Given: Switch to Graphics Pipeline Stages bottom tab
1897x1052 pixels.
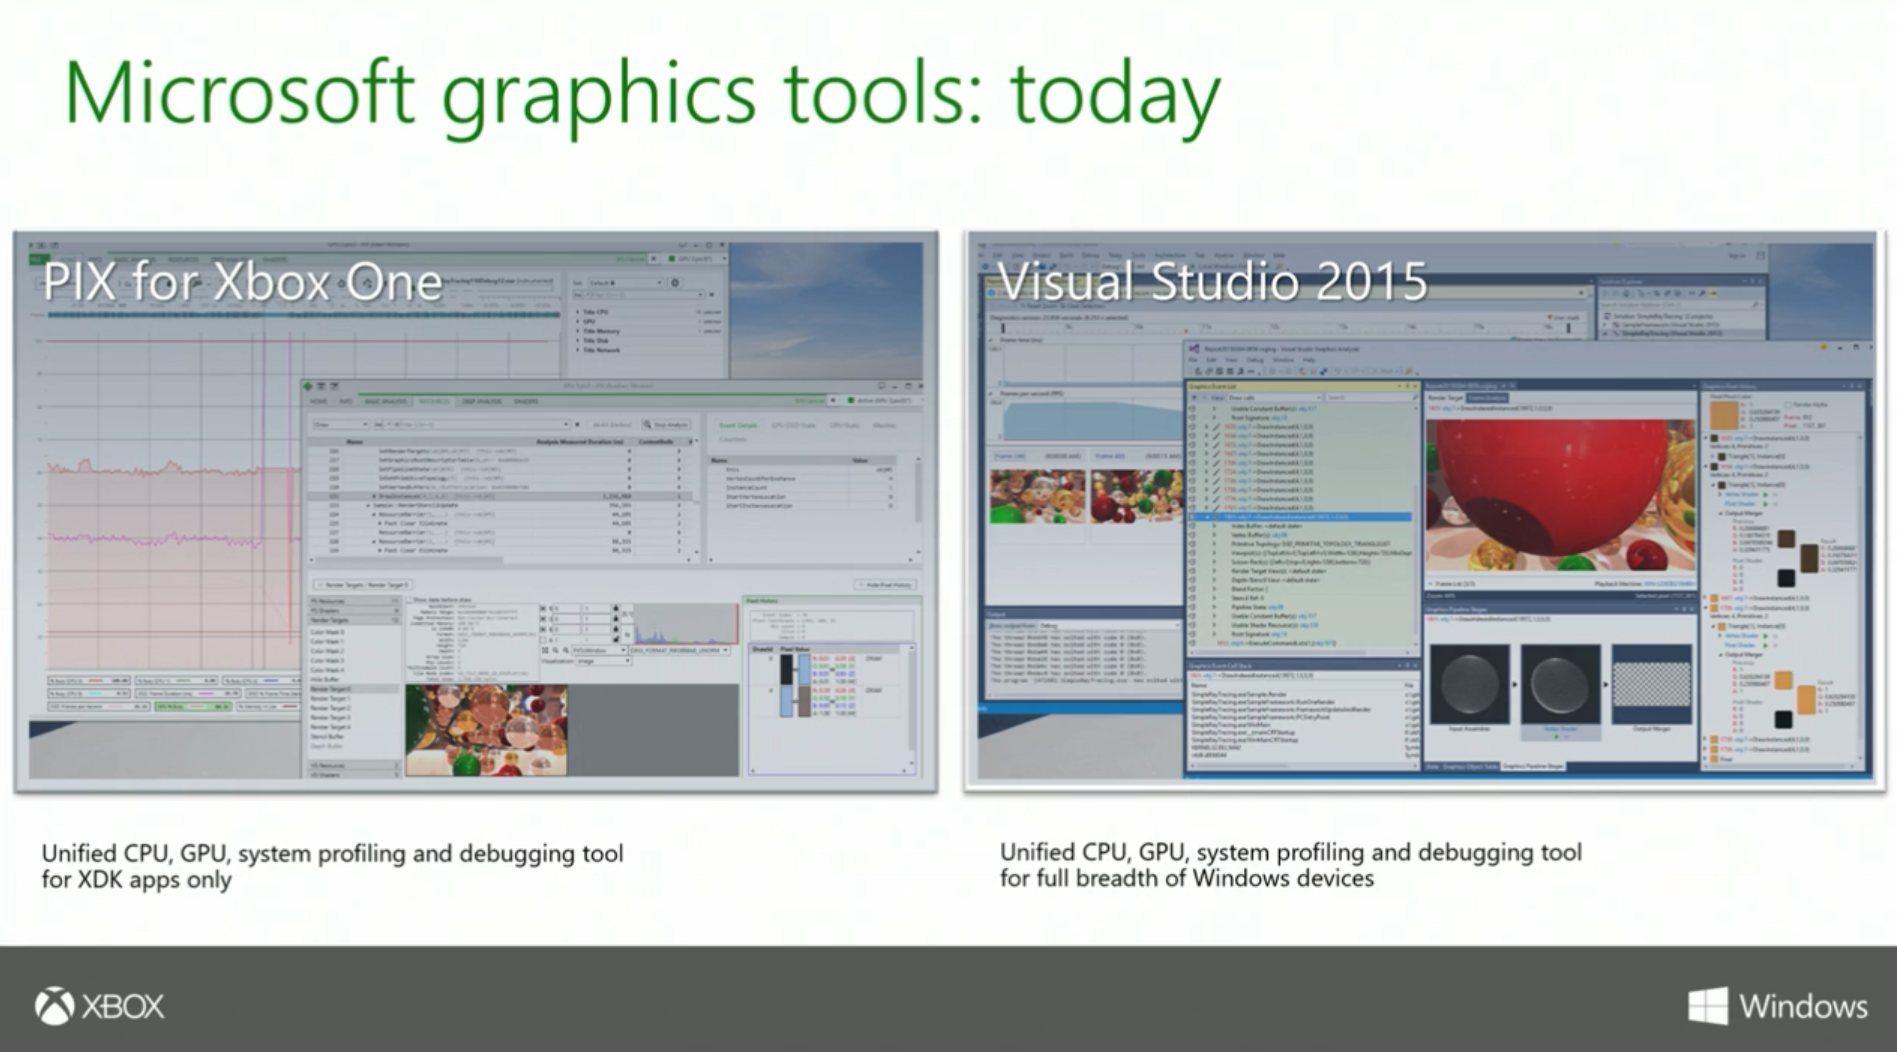Looking at the screenshot, I should (1533, 766).
